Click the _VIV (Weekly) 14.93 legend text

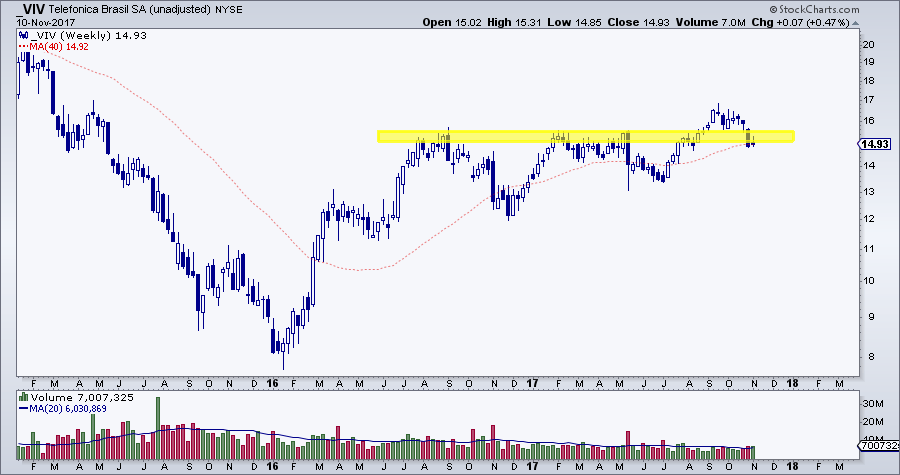(x=88, y=36)
